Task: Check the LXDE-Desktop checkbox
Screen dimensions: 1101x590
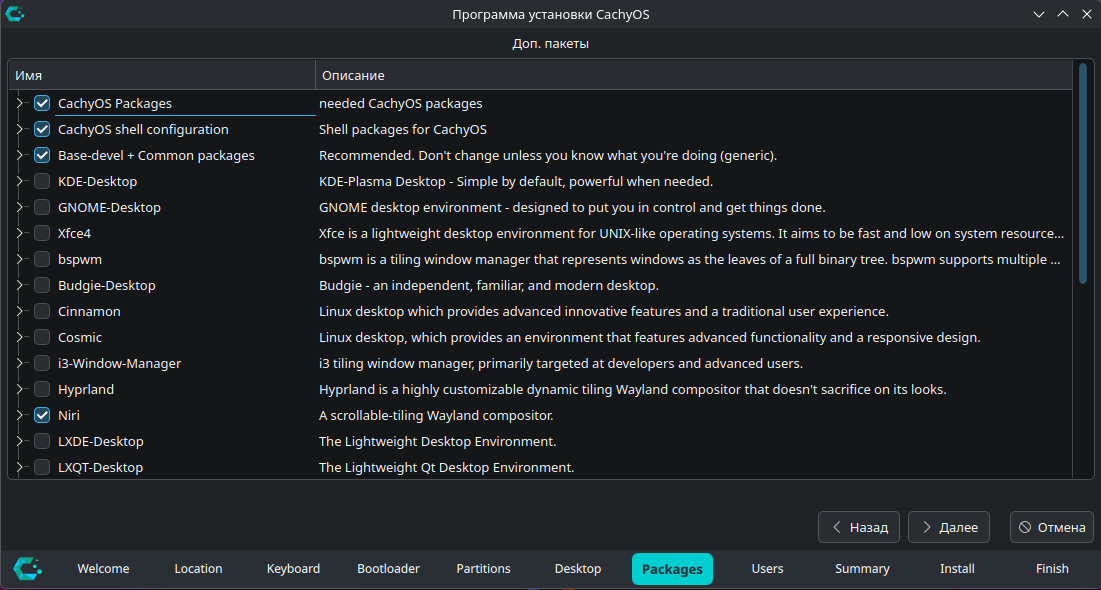Action: 42,441
